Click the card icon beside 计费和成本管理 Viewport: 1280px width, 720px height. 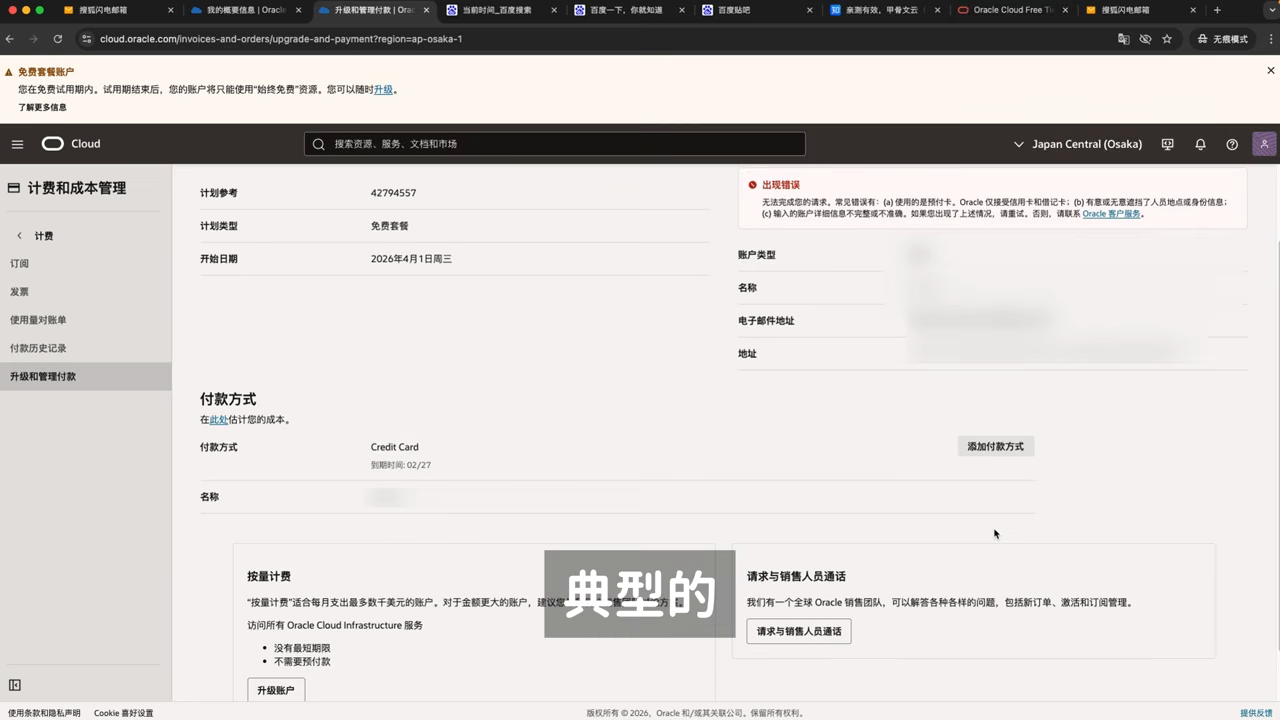[14, 188]
